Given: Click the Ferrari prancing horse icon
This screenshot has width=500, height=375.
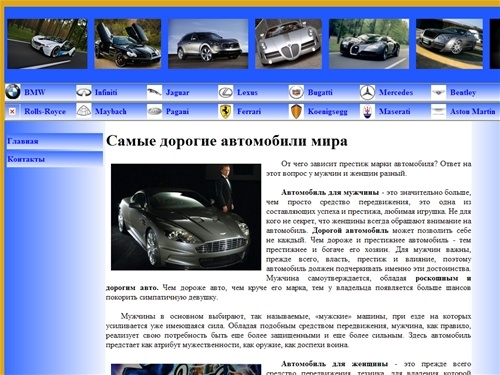Looking at the screenshot, I should tap(225, 111).
